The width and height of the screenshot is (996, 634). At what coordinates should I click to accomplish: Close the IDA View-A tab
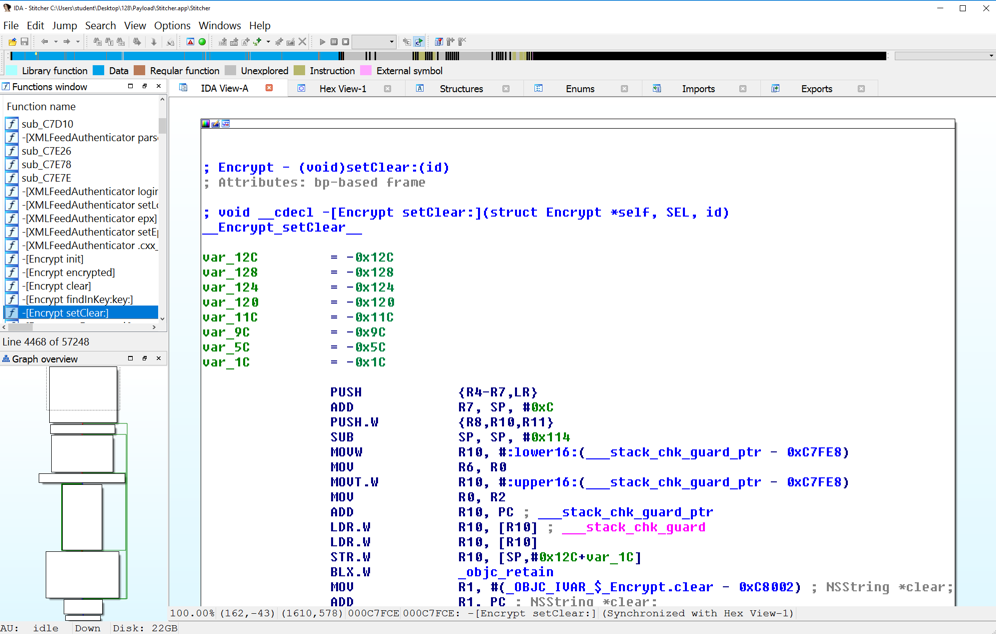[x=269, y=88]
